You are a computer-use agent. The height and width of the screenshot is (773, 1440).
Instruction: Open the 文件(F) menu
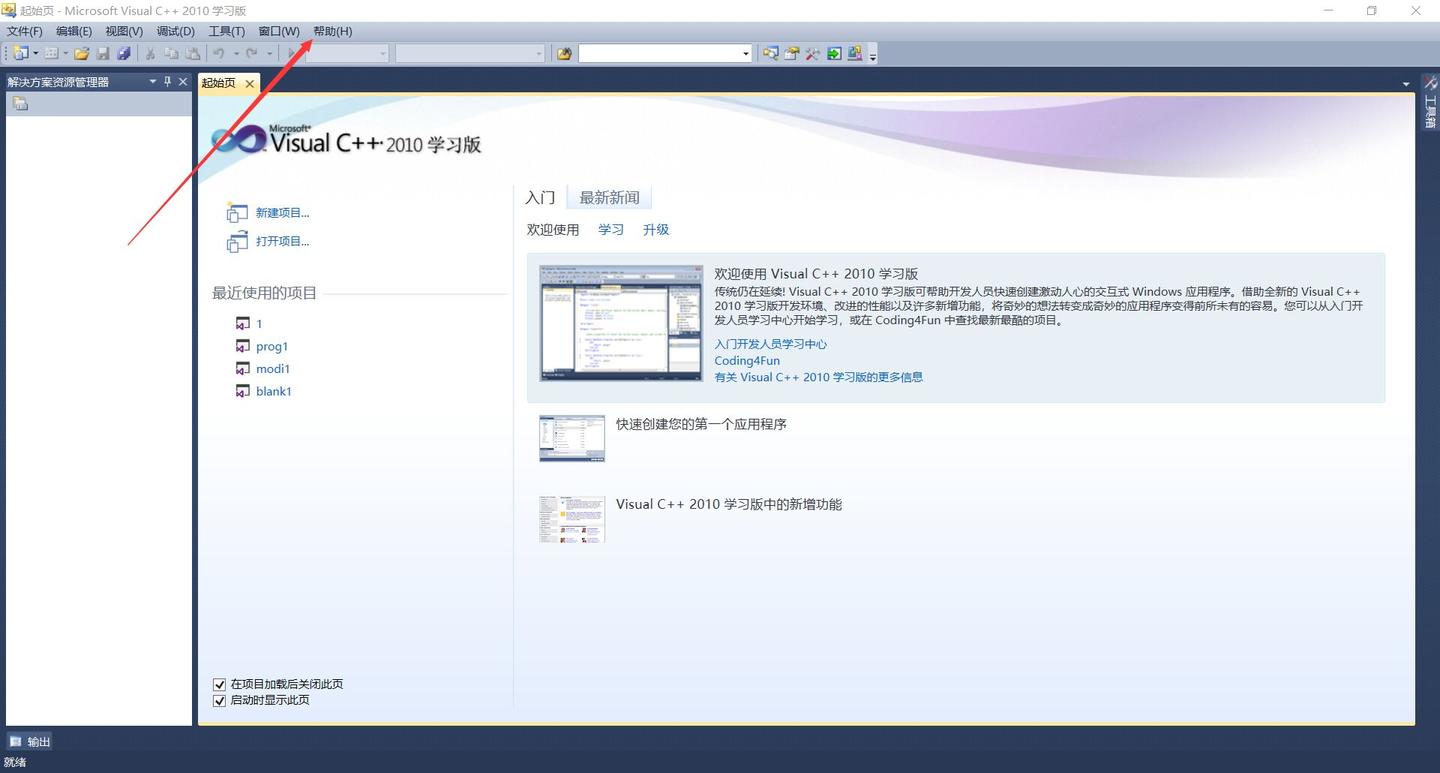click(x=24, y=31)
